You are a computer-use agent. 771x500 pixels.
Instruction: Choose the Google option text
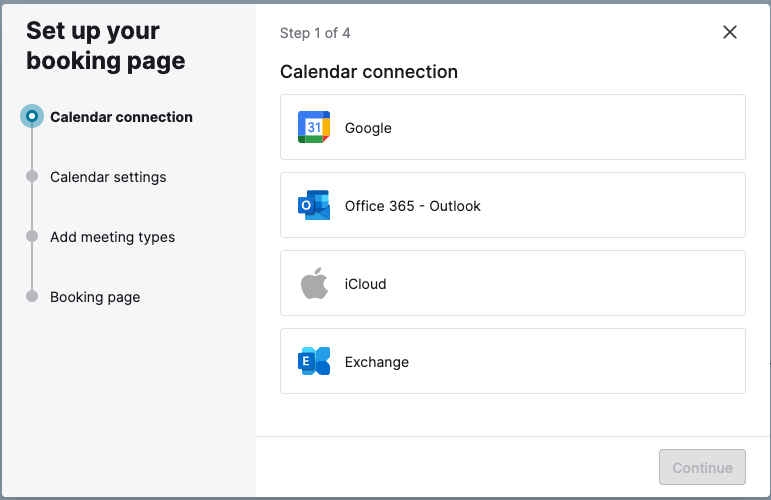[x=368, y=128]
